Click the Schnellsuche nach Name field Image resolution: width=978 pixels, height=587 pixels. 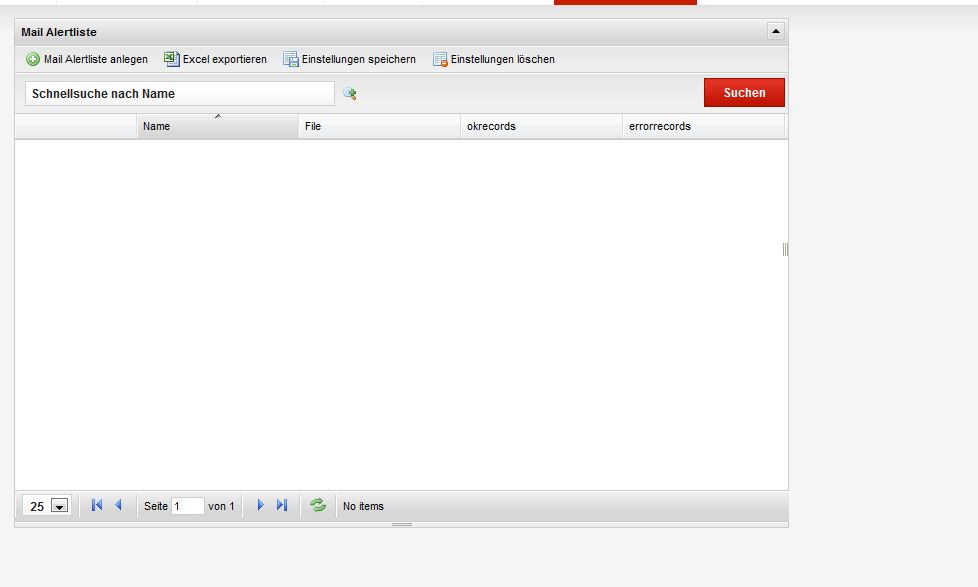[x=180, y=94]
